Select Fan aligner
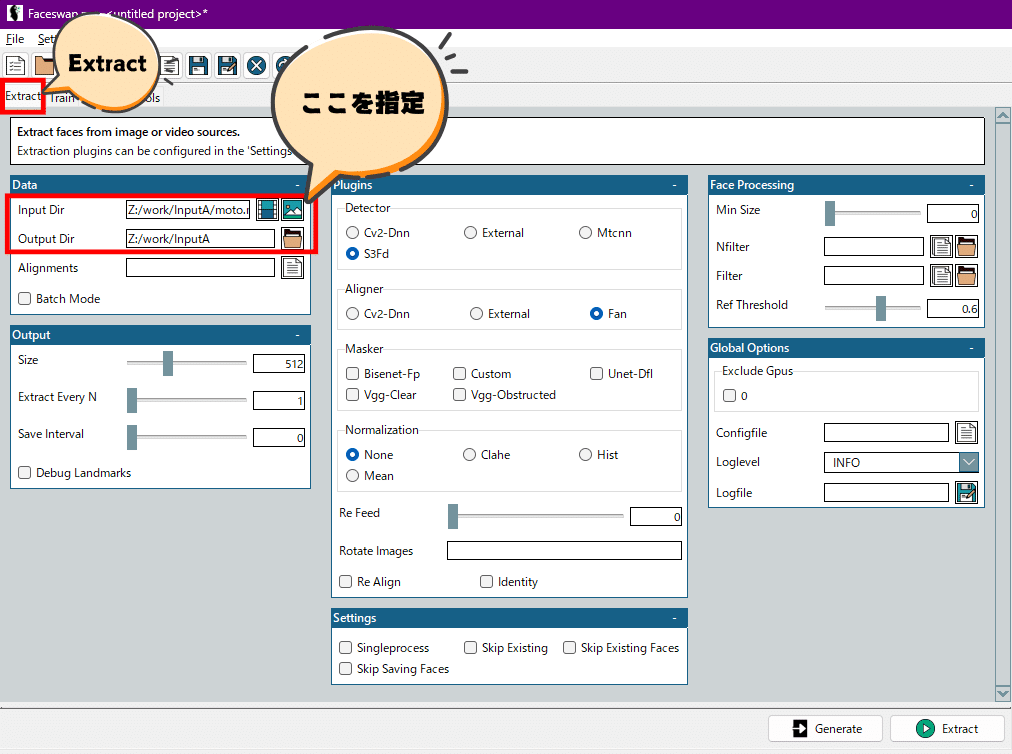 click(x=596, y=314)
